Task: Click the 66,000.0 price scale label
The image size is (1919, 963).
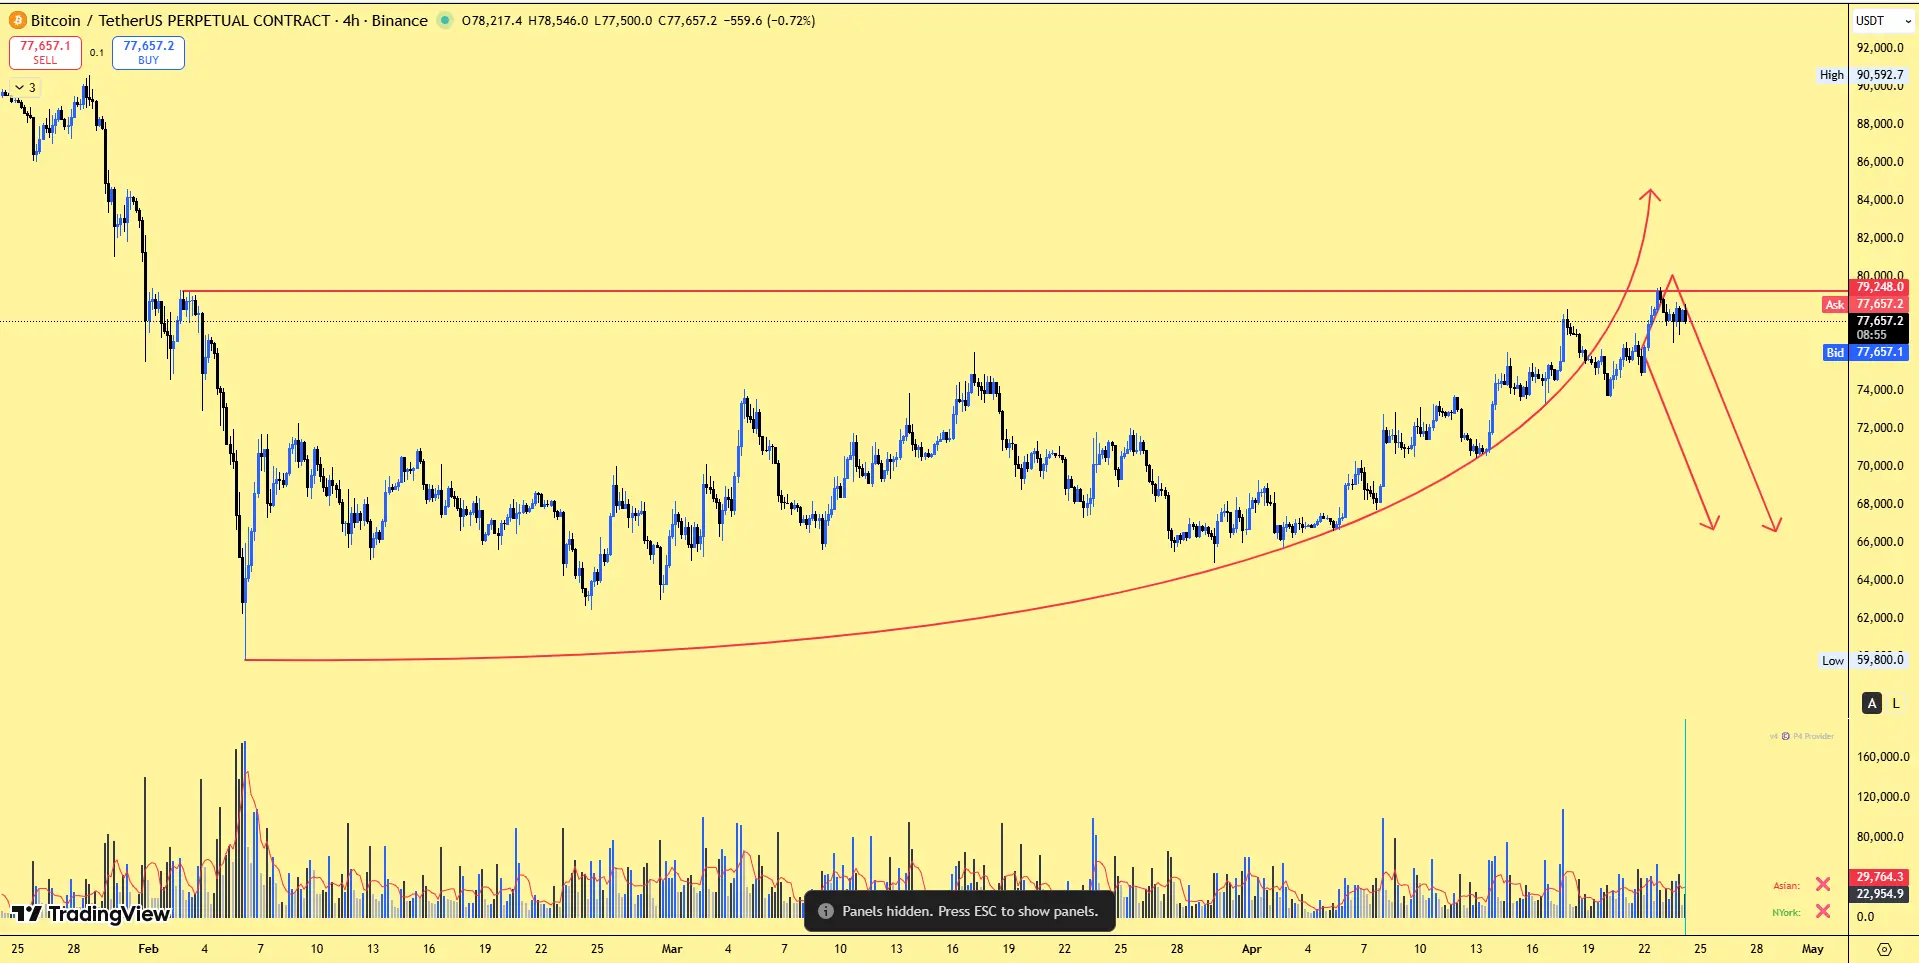Action: [x=1880, y=542]
